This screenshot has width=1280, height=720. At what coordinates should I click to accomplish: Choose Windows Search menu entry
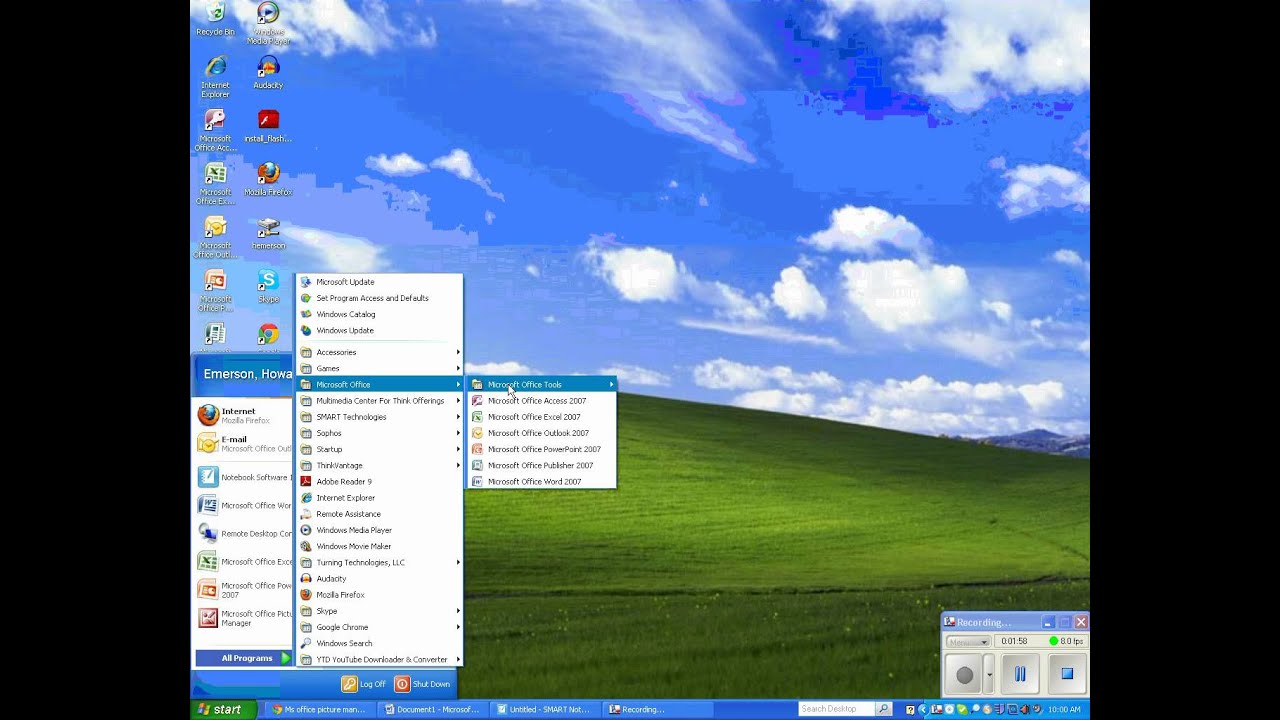pos(379,643)
